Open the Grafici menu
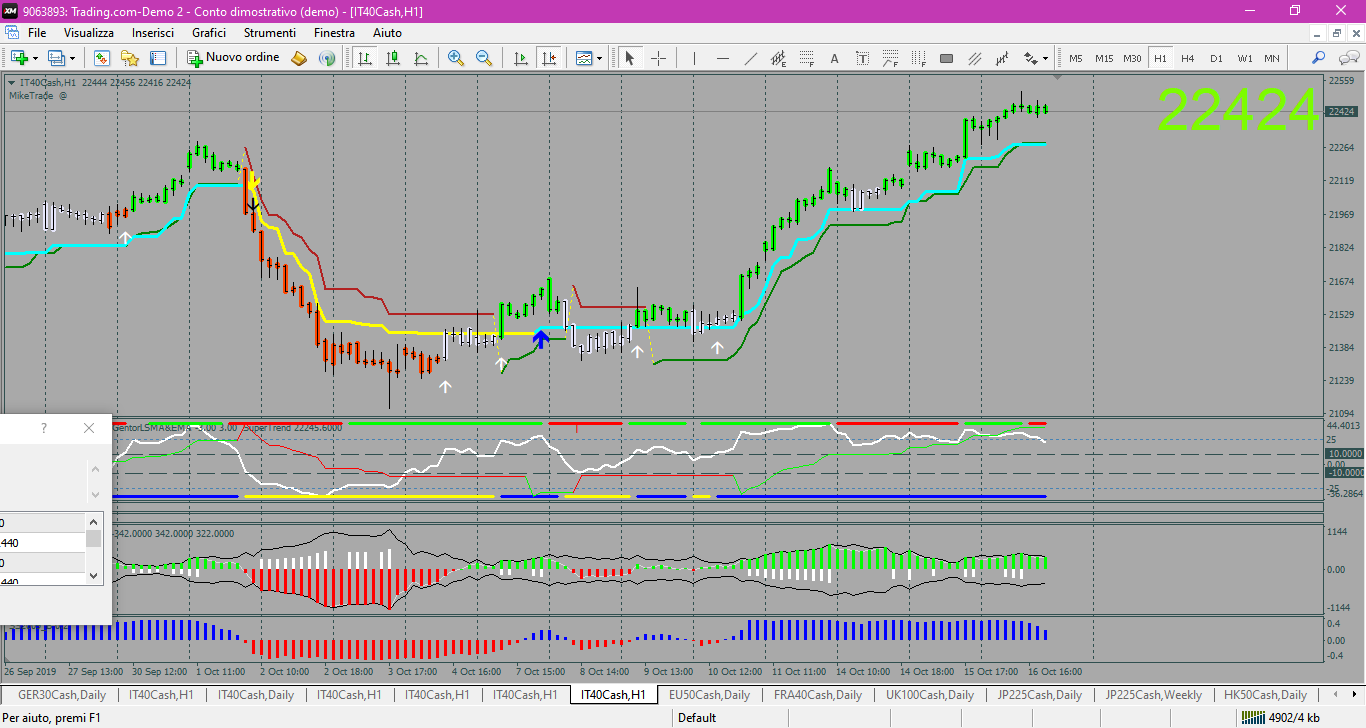Image resolution: width=1366 pixels, height=728 pixels. click(209, 33)
